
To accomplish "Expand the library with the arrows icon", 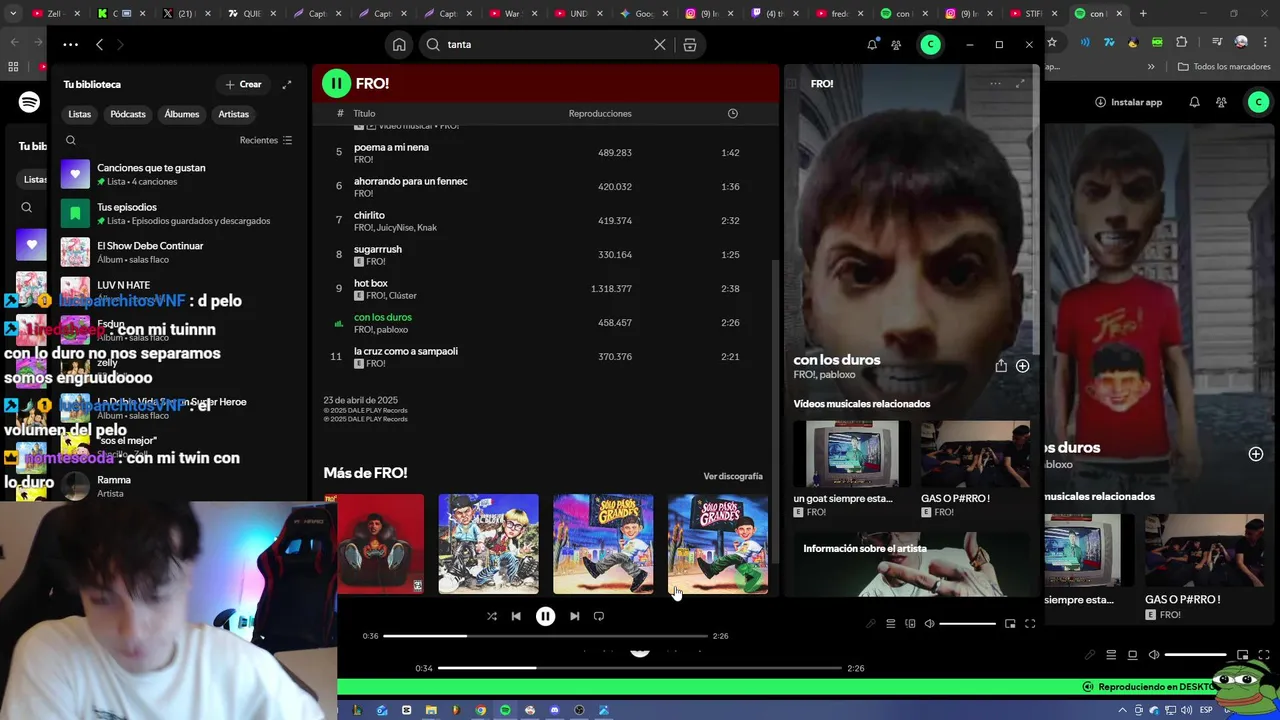I will 287,85.
